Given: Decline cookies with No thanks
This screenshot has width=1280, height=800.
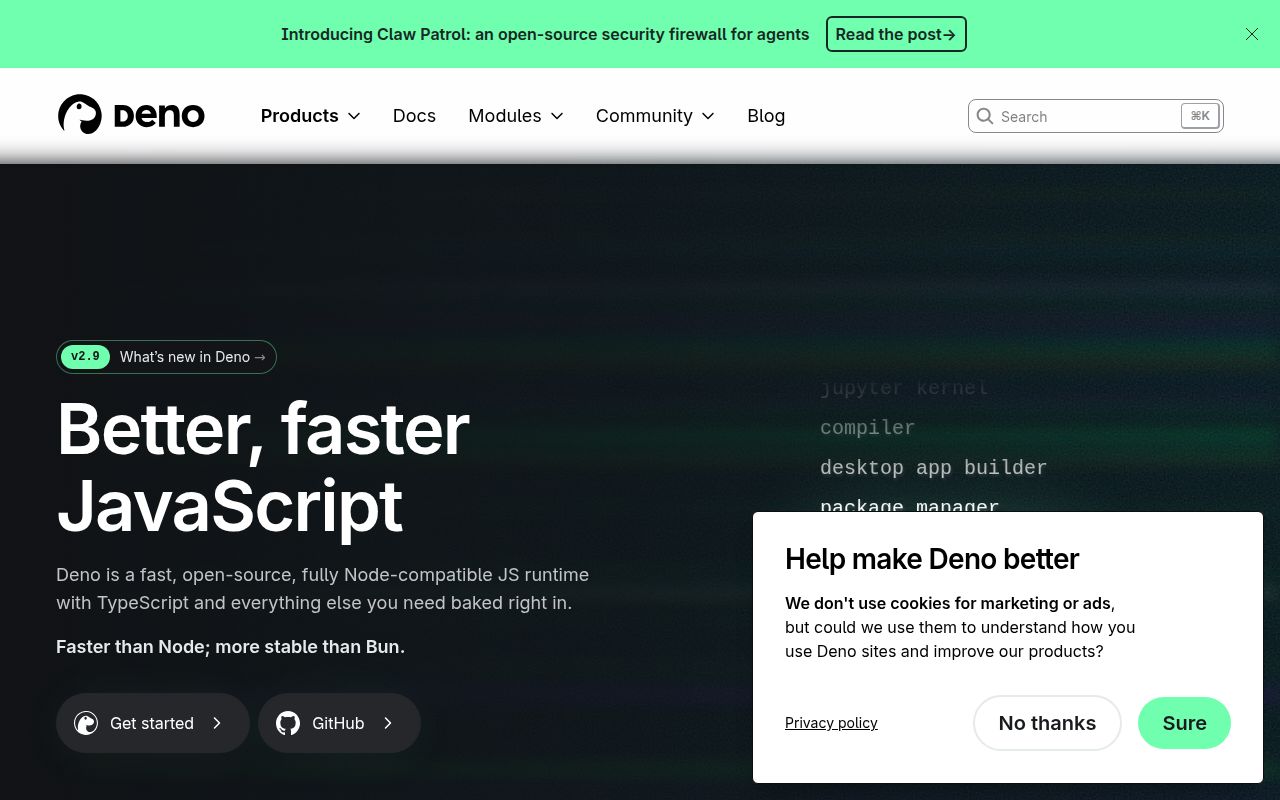Looking at the screenshot, I should (1047, 723).
